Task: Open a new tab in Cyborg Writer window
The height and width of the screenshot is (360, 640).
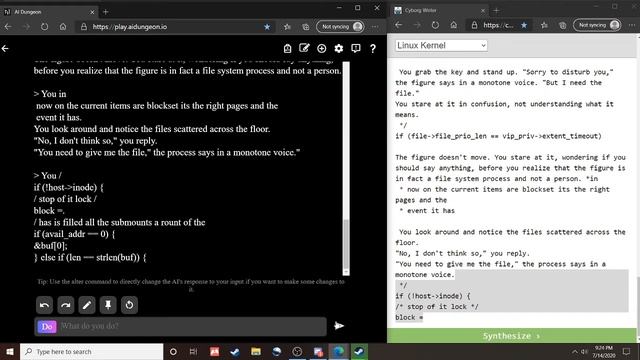Action: pyautogui.click(x=496, y=11)
